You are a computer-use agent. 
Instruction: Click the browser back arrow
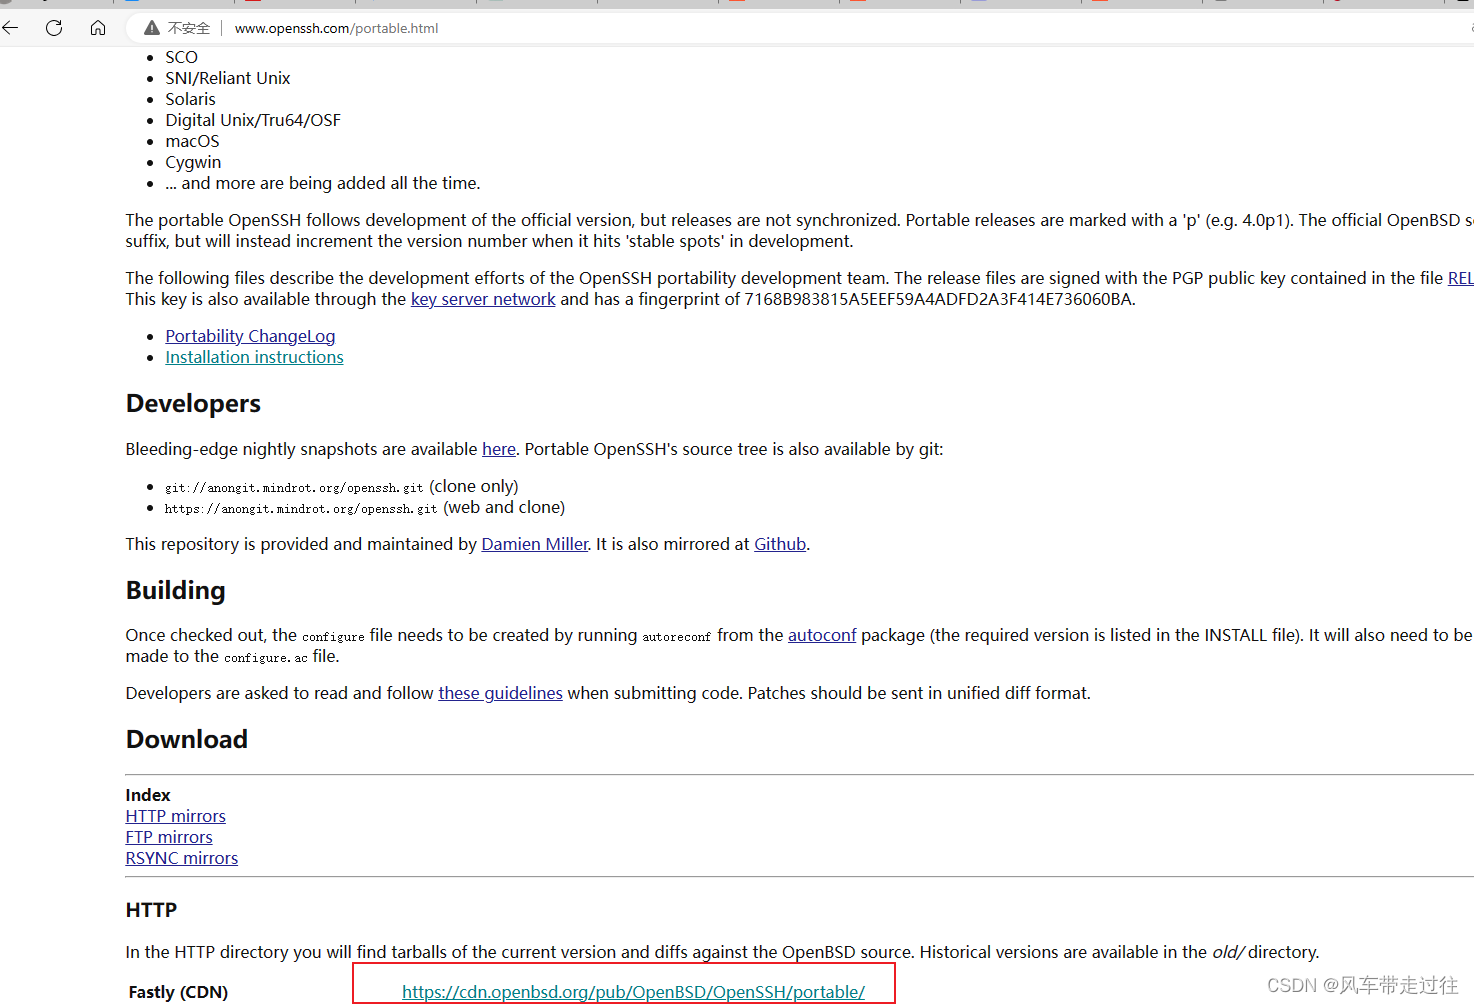tap(11, 28)
